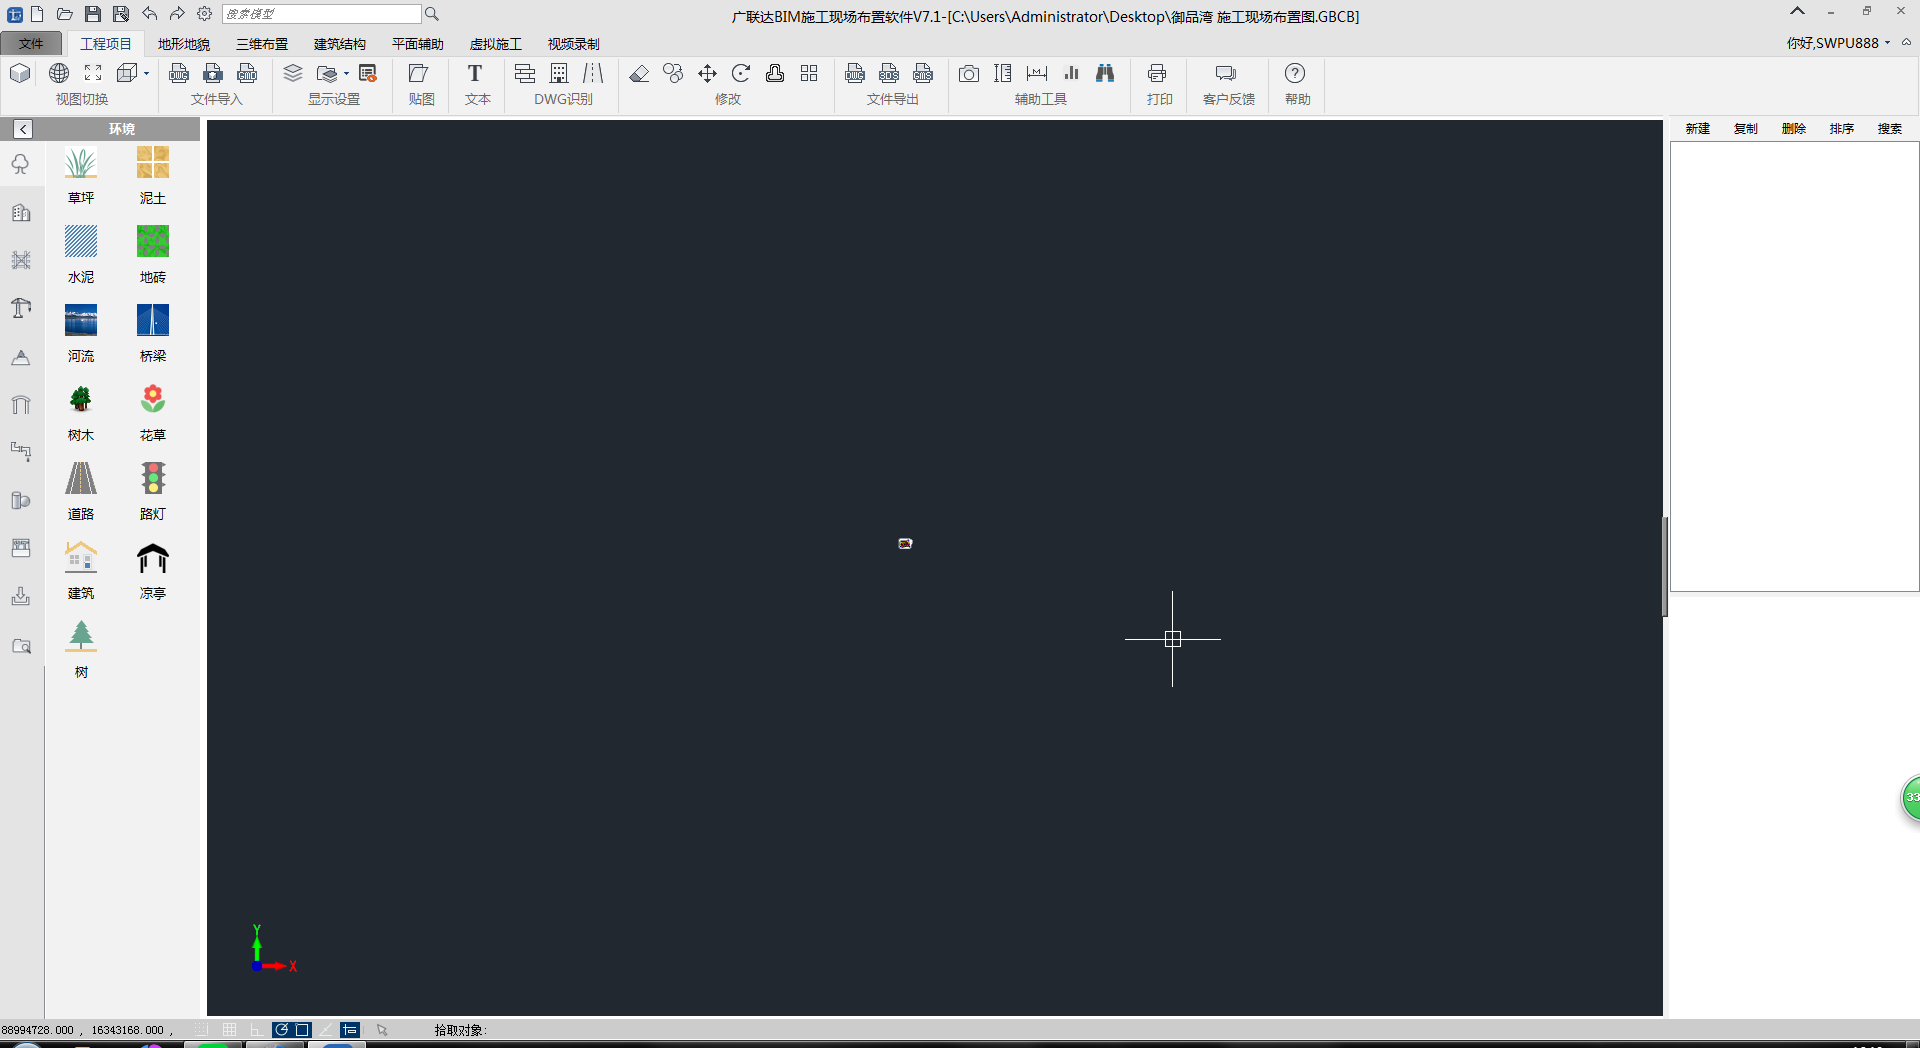1920x1048 pixels.
Task: Click the stamp modify tool
Action: point(775,73)
